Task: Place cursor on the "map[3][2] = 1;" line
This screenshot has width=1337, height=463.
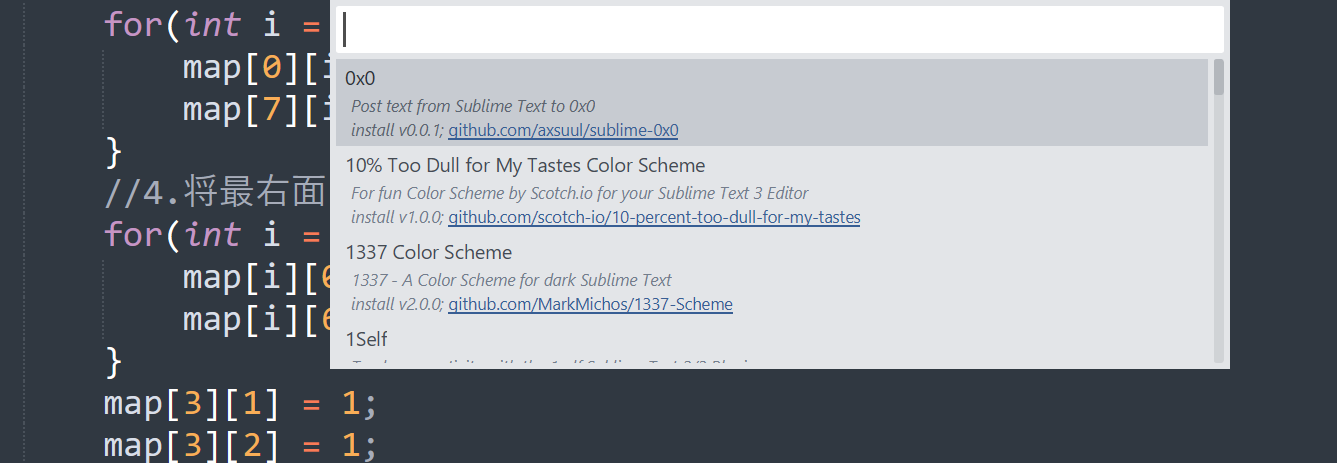Action: click(240, 445)
